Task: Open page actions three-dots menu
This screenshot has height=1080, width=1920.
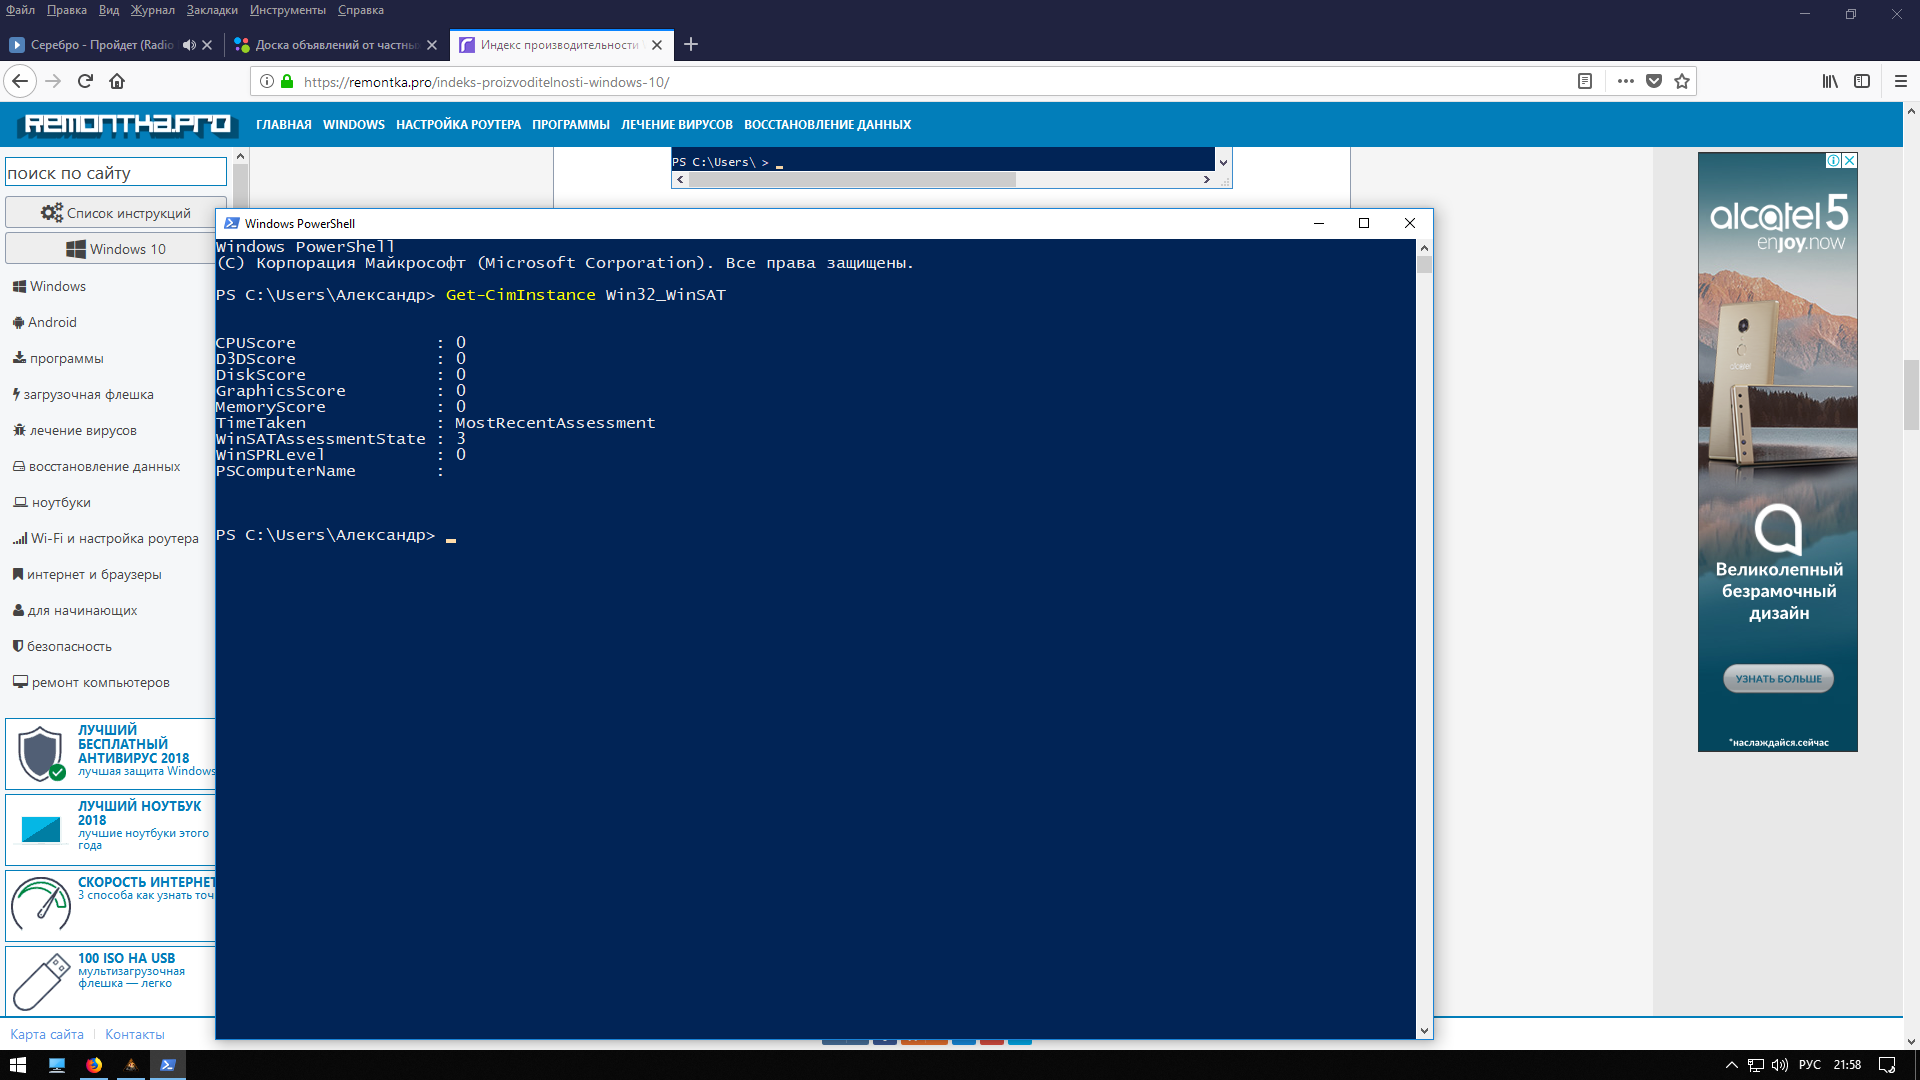Action: click(1626, 82)
